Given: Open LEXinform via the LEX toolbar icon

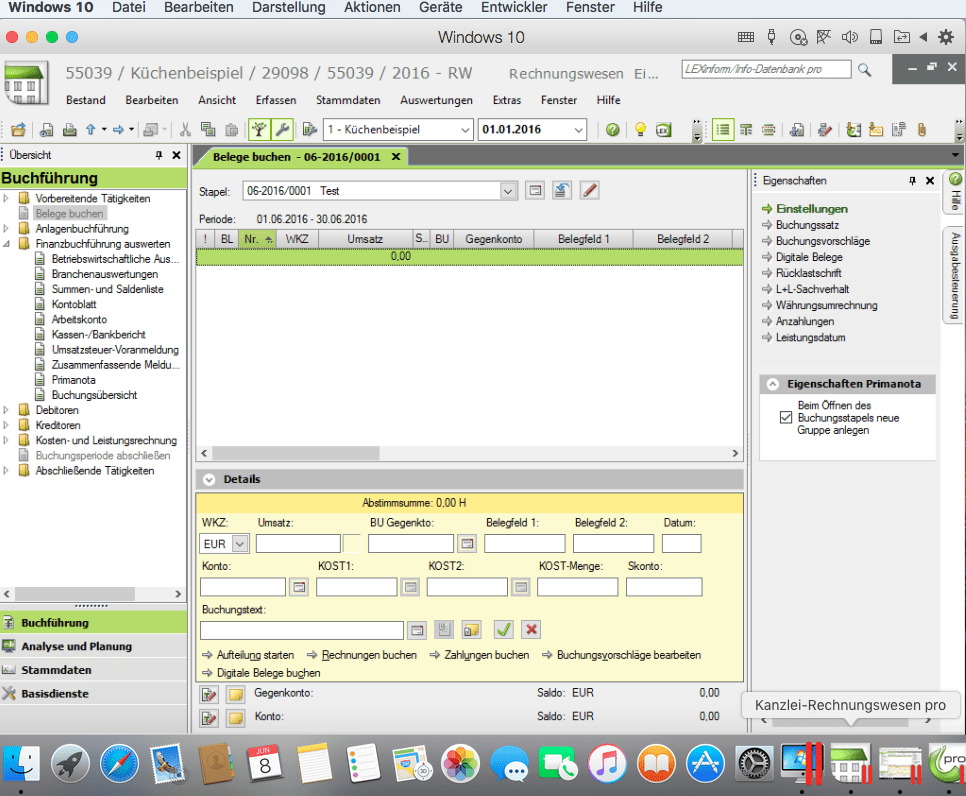Looking at the screenshot, I should pos(662,130).
